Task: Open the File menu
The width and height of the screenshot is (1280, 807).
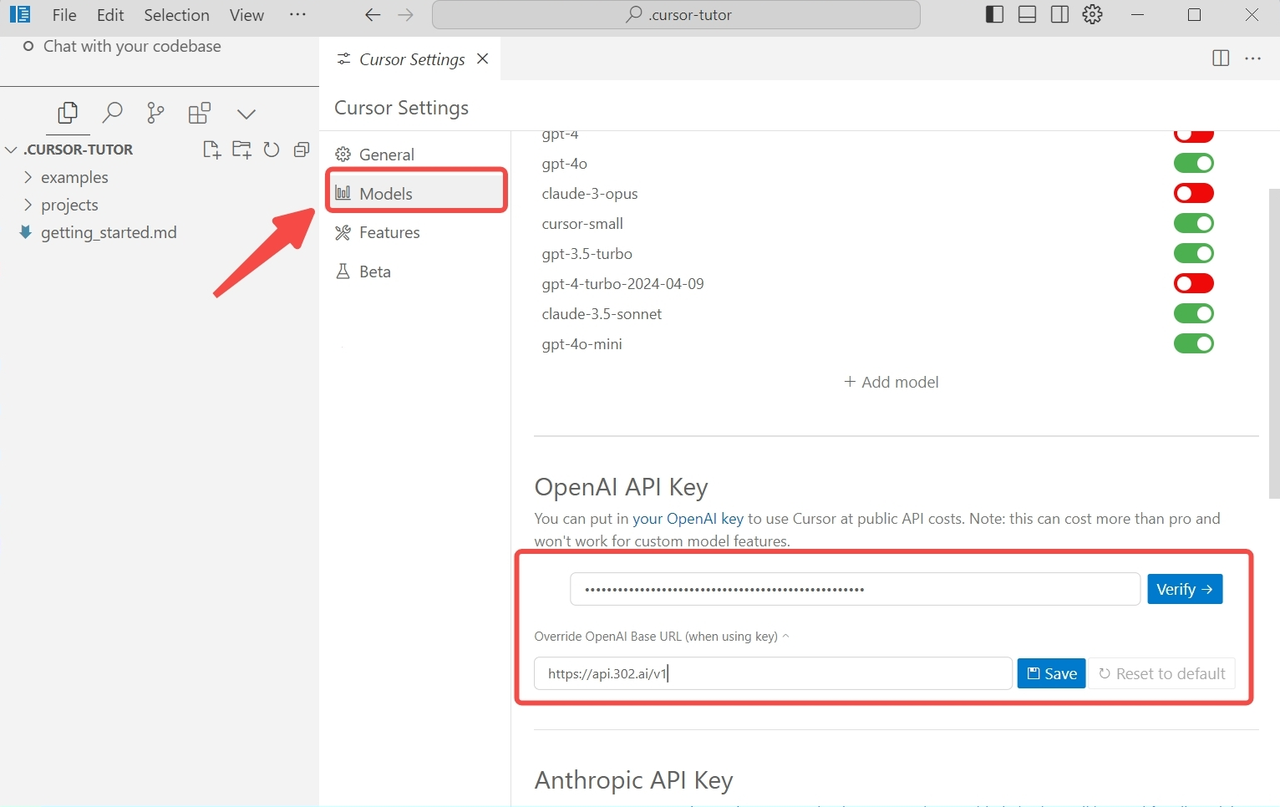Action: 64,15
